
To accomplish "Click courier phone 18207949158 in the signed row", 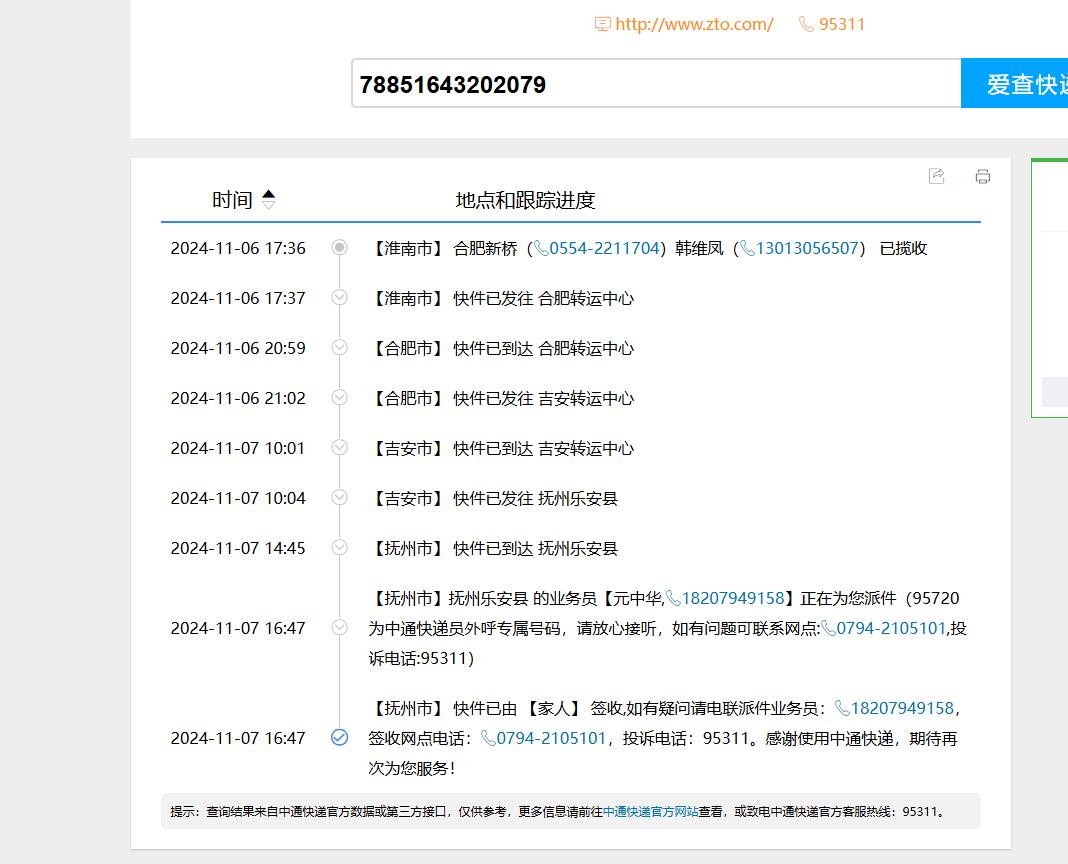I will tap(902, 708).
